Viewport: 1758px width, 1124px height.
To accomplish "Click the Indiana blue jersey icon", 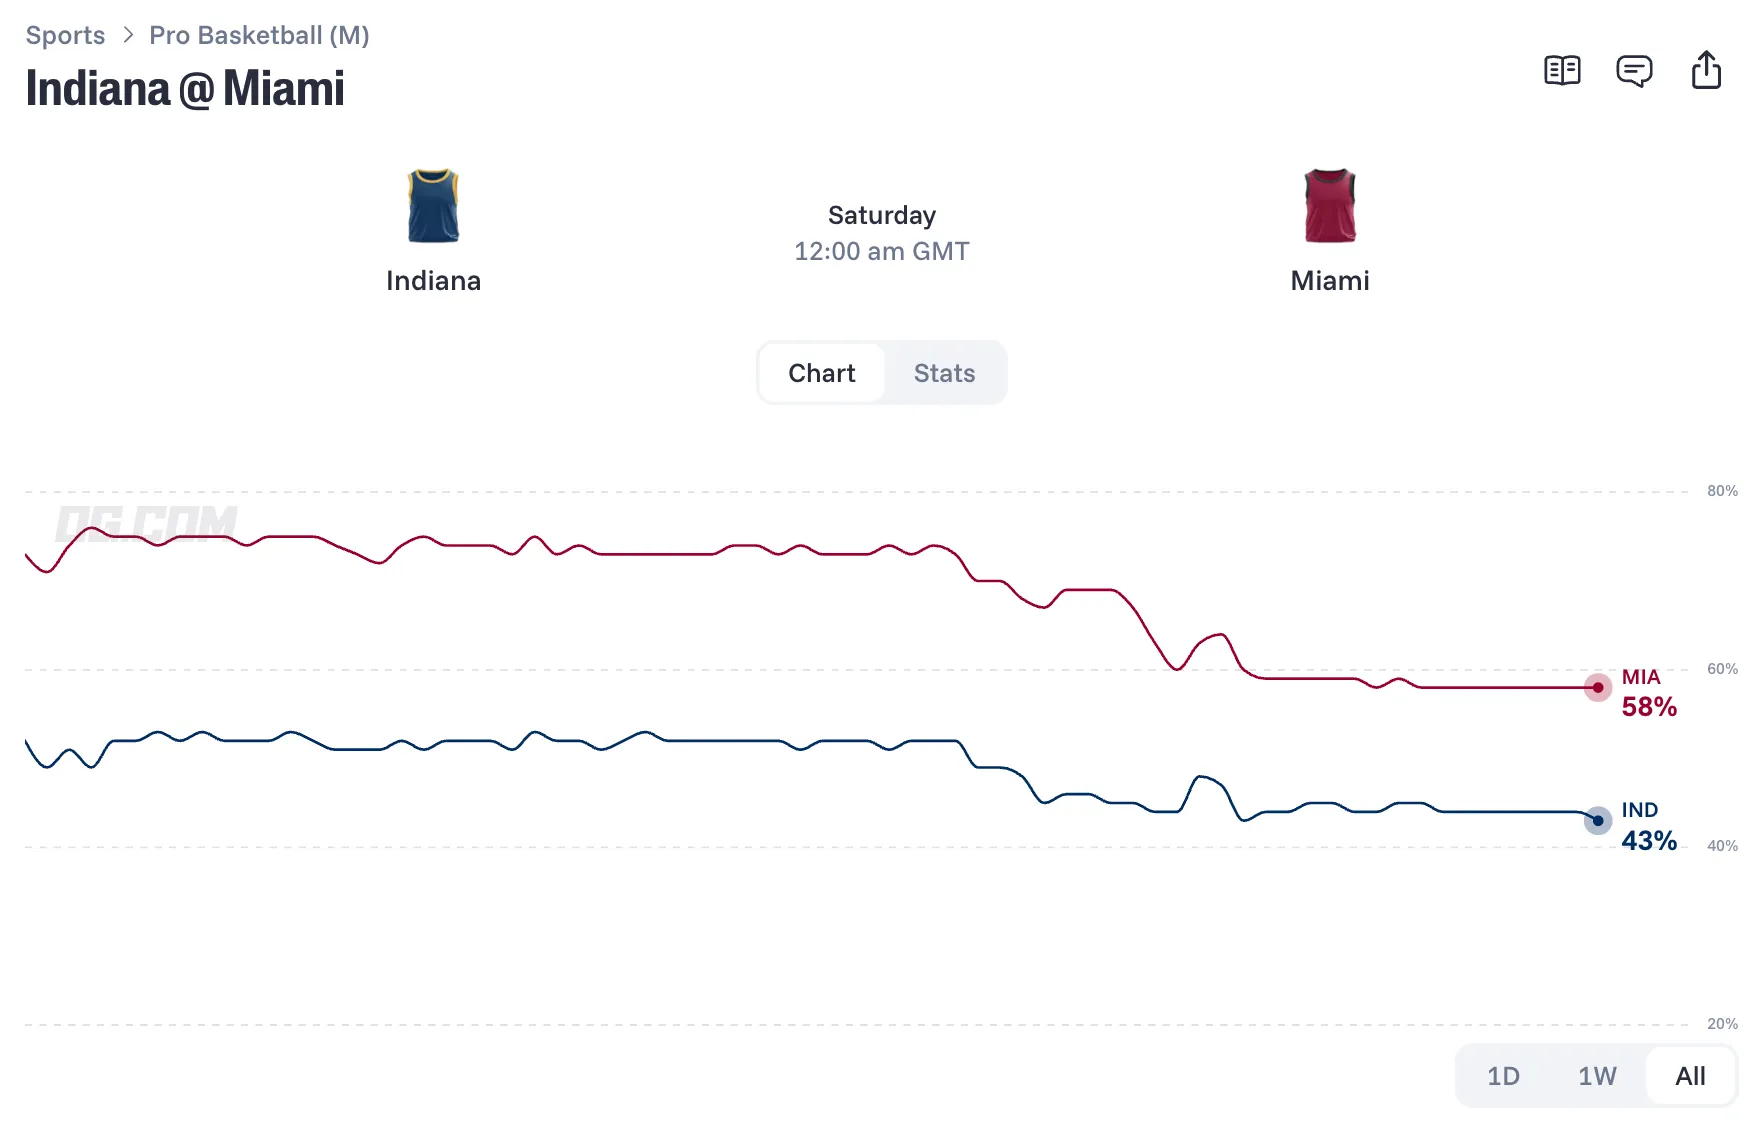I will pos(433,205).
